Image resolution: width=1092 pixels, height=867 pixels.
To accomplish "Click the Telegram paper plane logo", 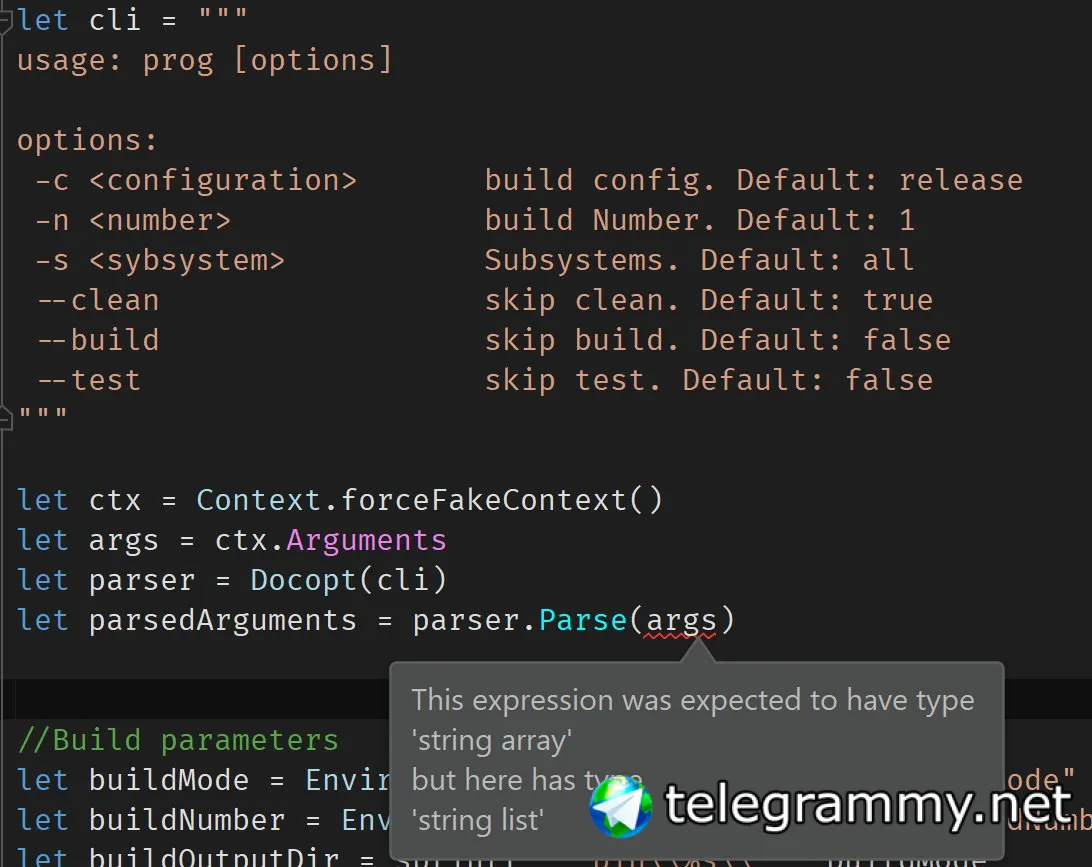I will [620, 808].
